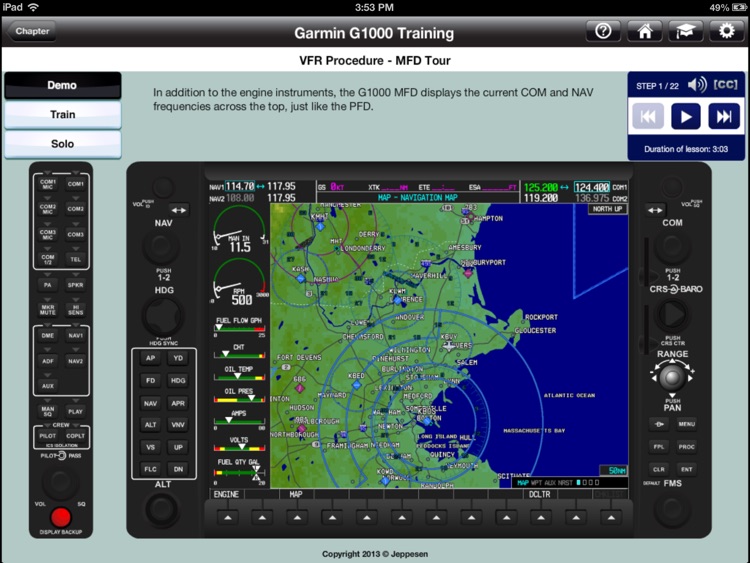
Task: Go to the home screen icon
Action: [644, 32]
